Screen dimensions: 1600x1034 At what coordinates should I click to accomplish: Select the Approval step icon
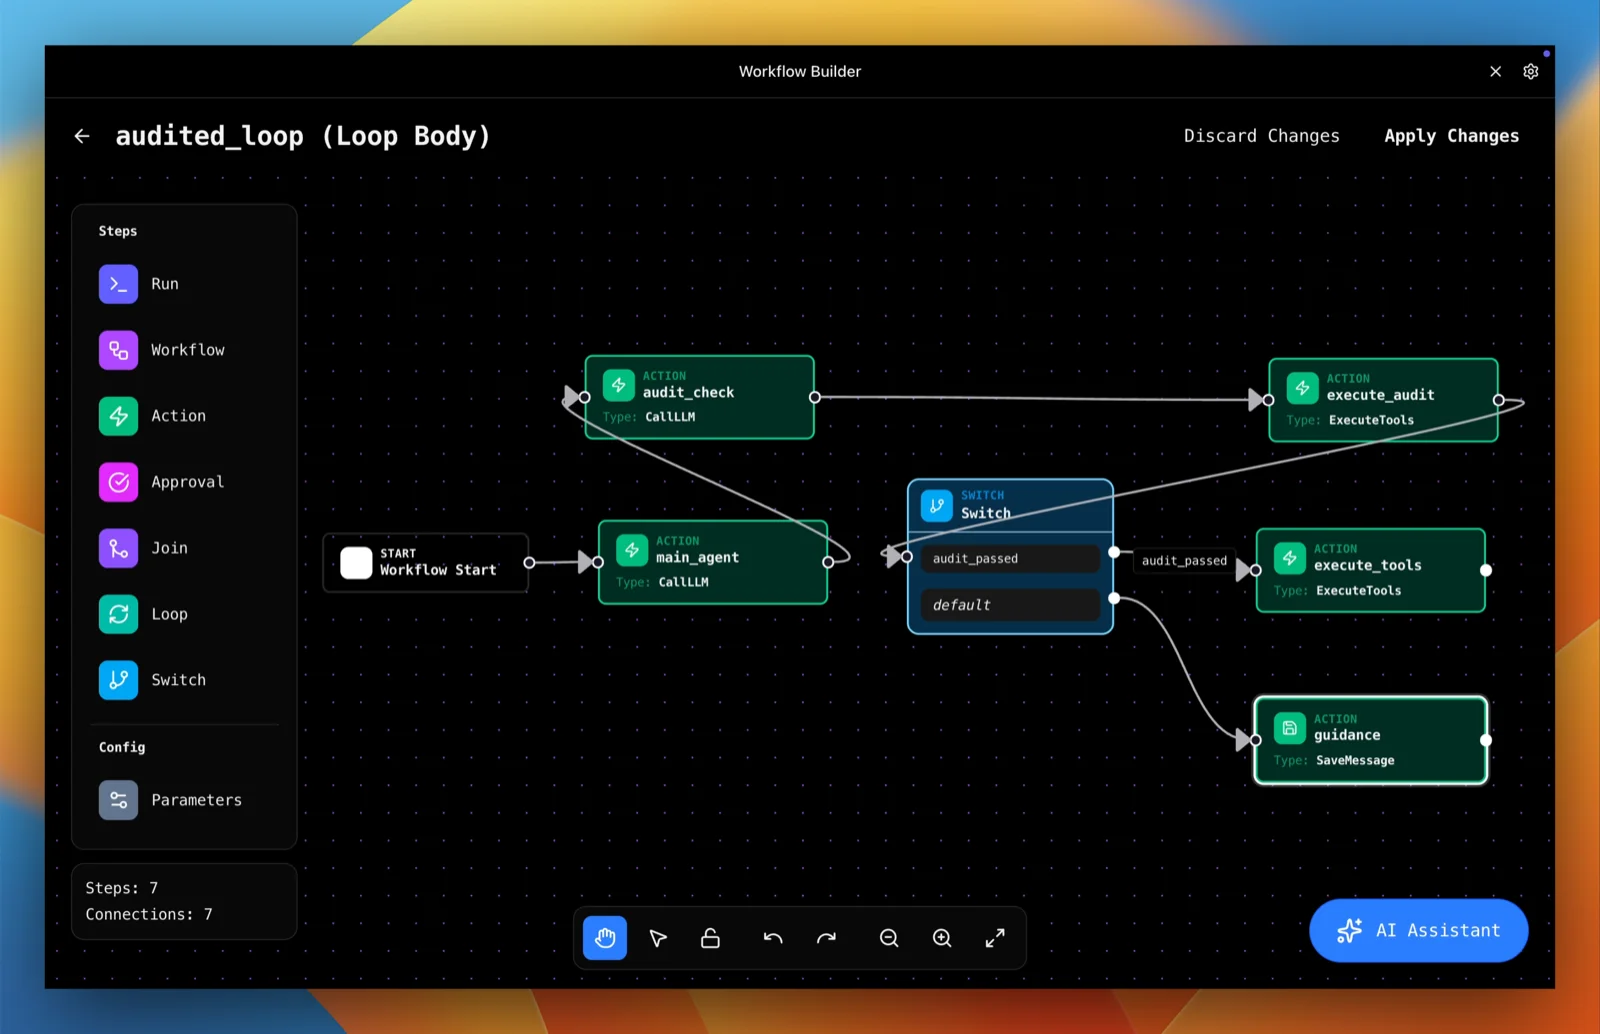coord(118,482)
